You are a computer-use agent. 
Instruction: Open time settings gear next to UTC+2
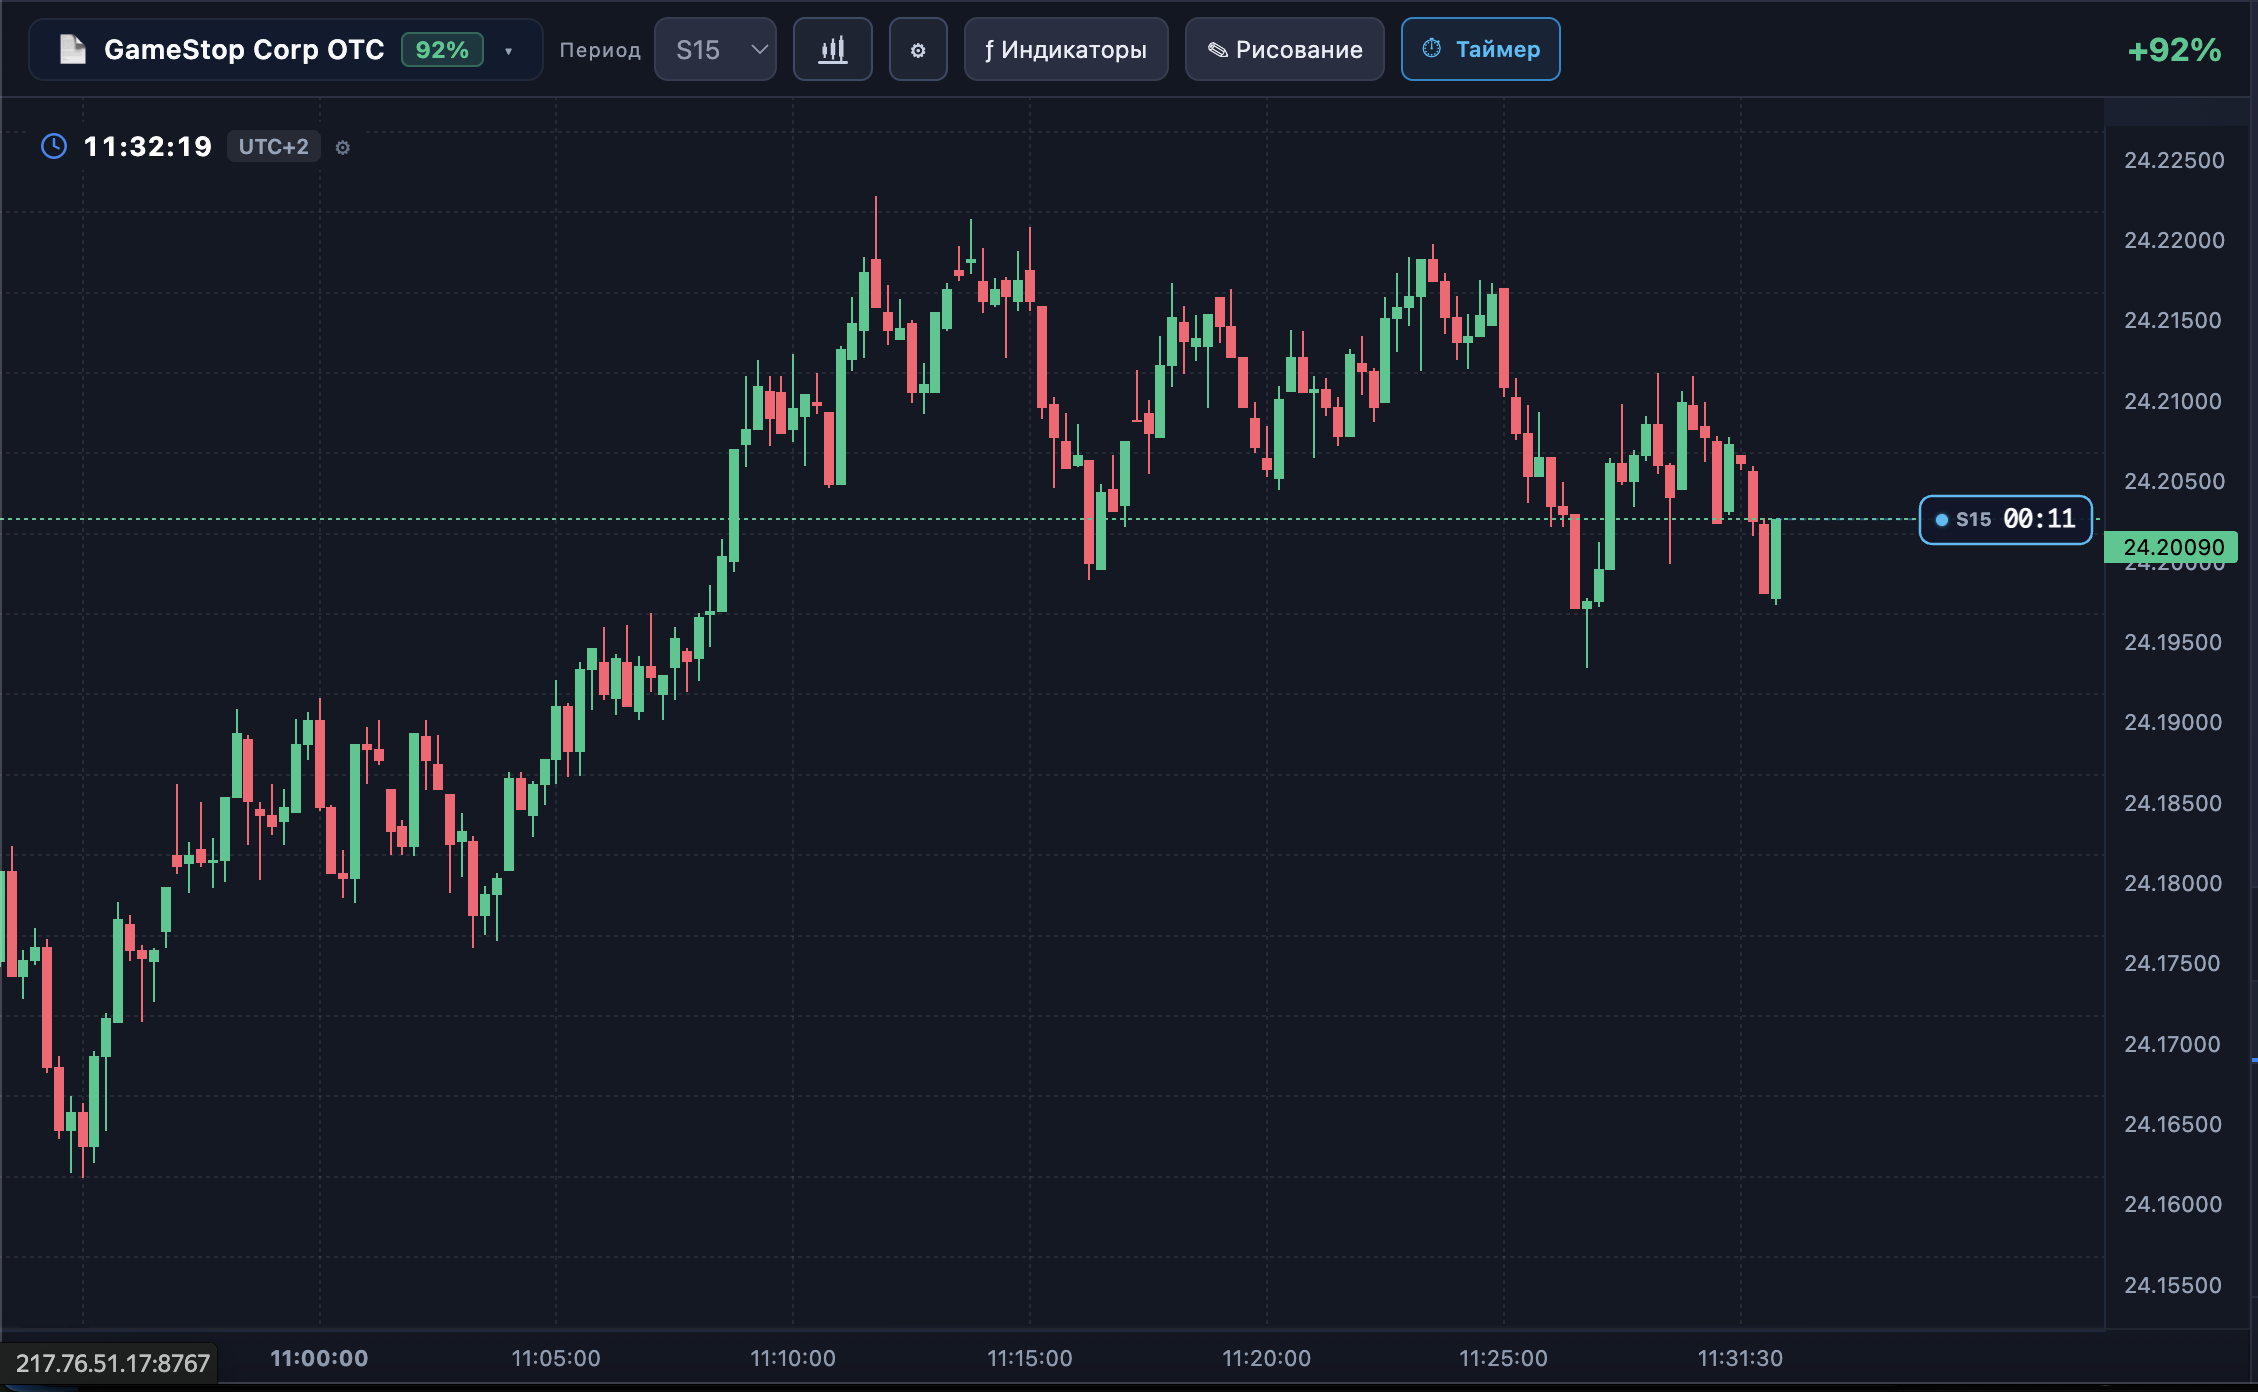[342, 147]
